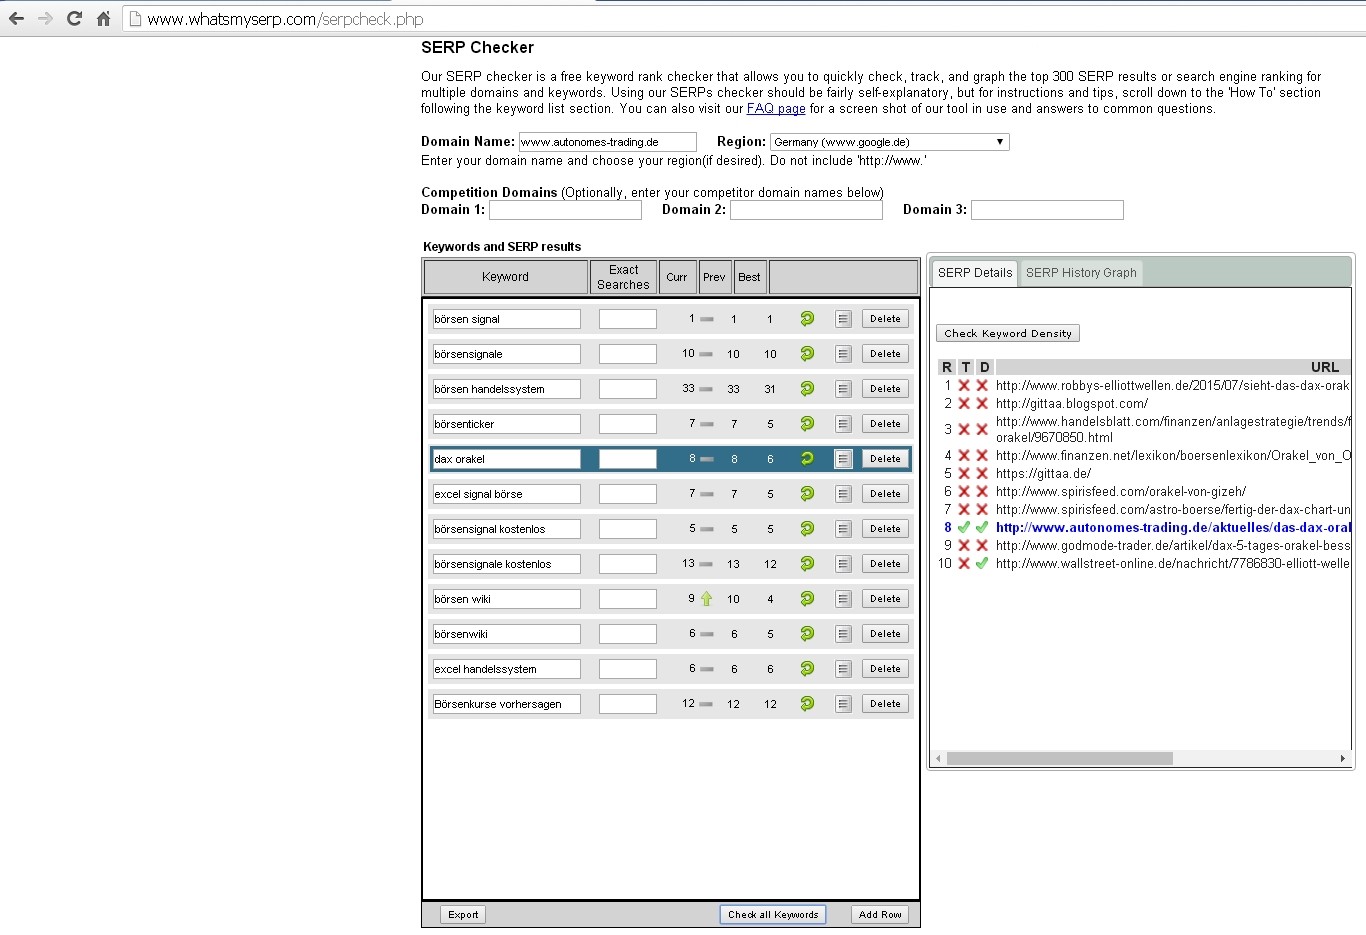Select the https://gittaa.de/ result URL

1043,474
